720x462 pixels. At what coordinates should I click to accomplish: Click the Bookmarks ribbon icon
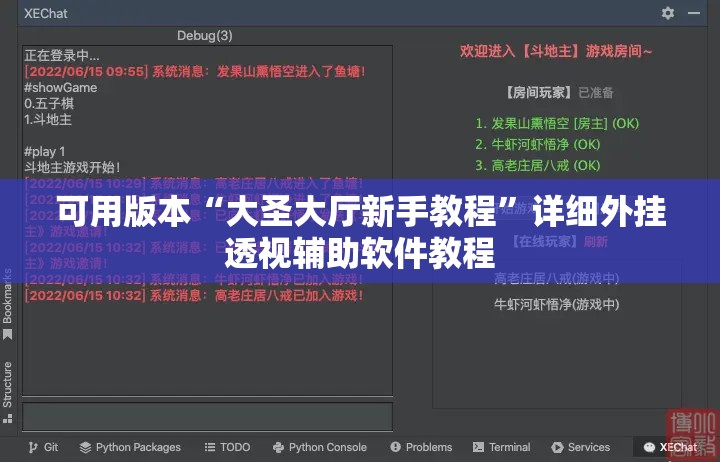[x=7, y=334]
